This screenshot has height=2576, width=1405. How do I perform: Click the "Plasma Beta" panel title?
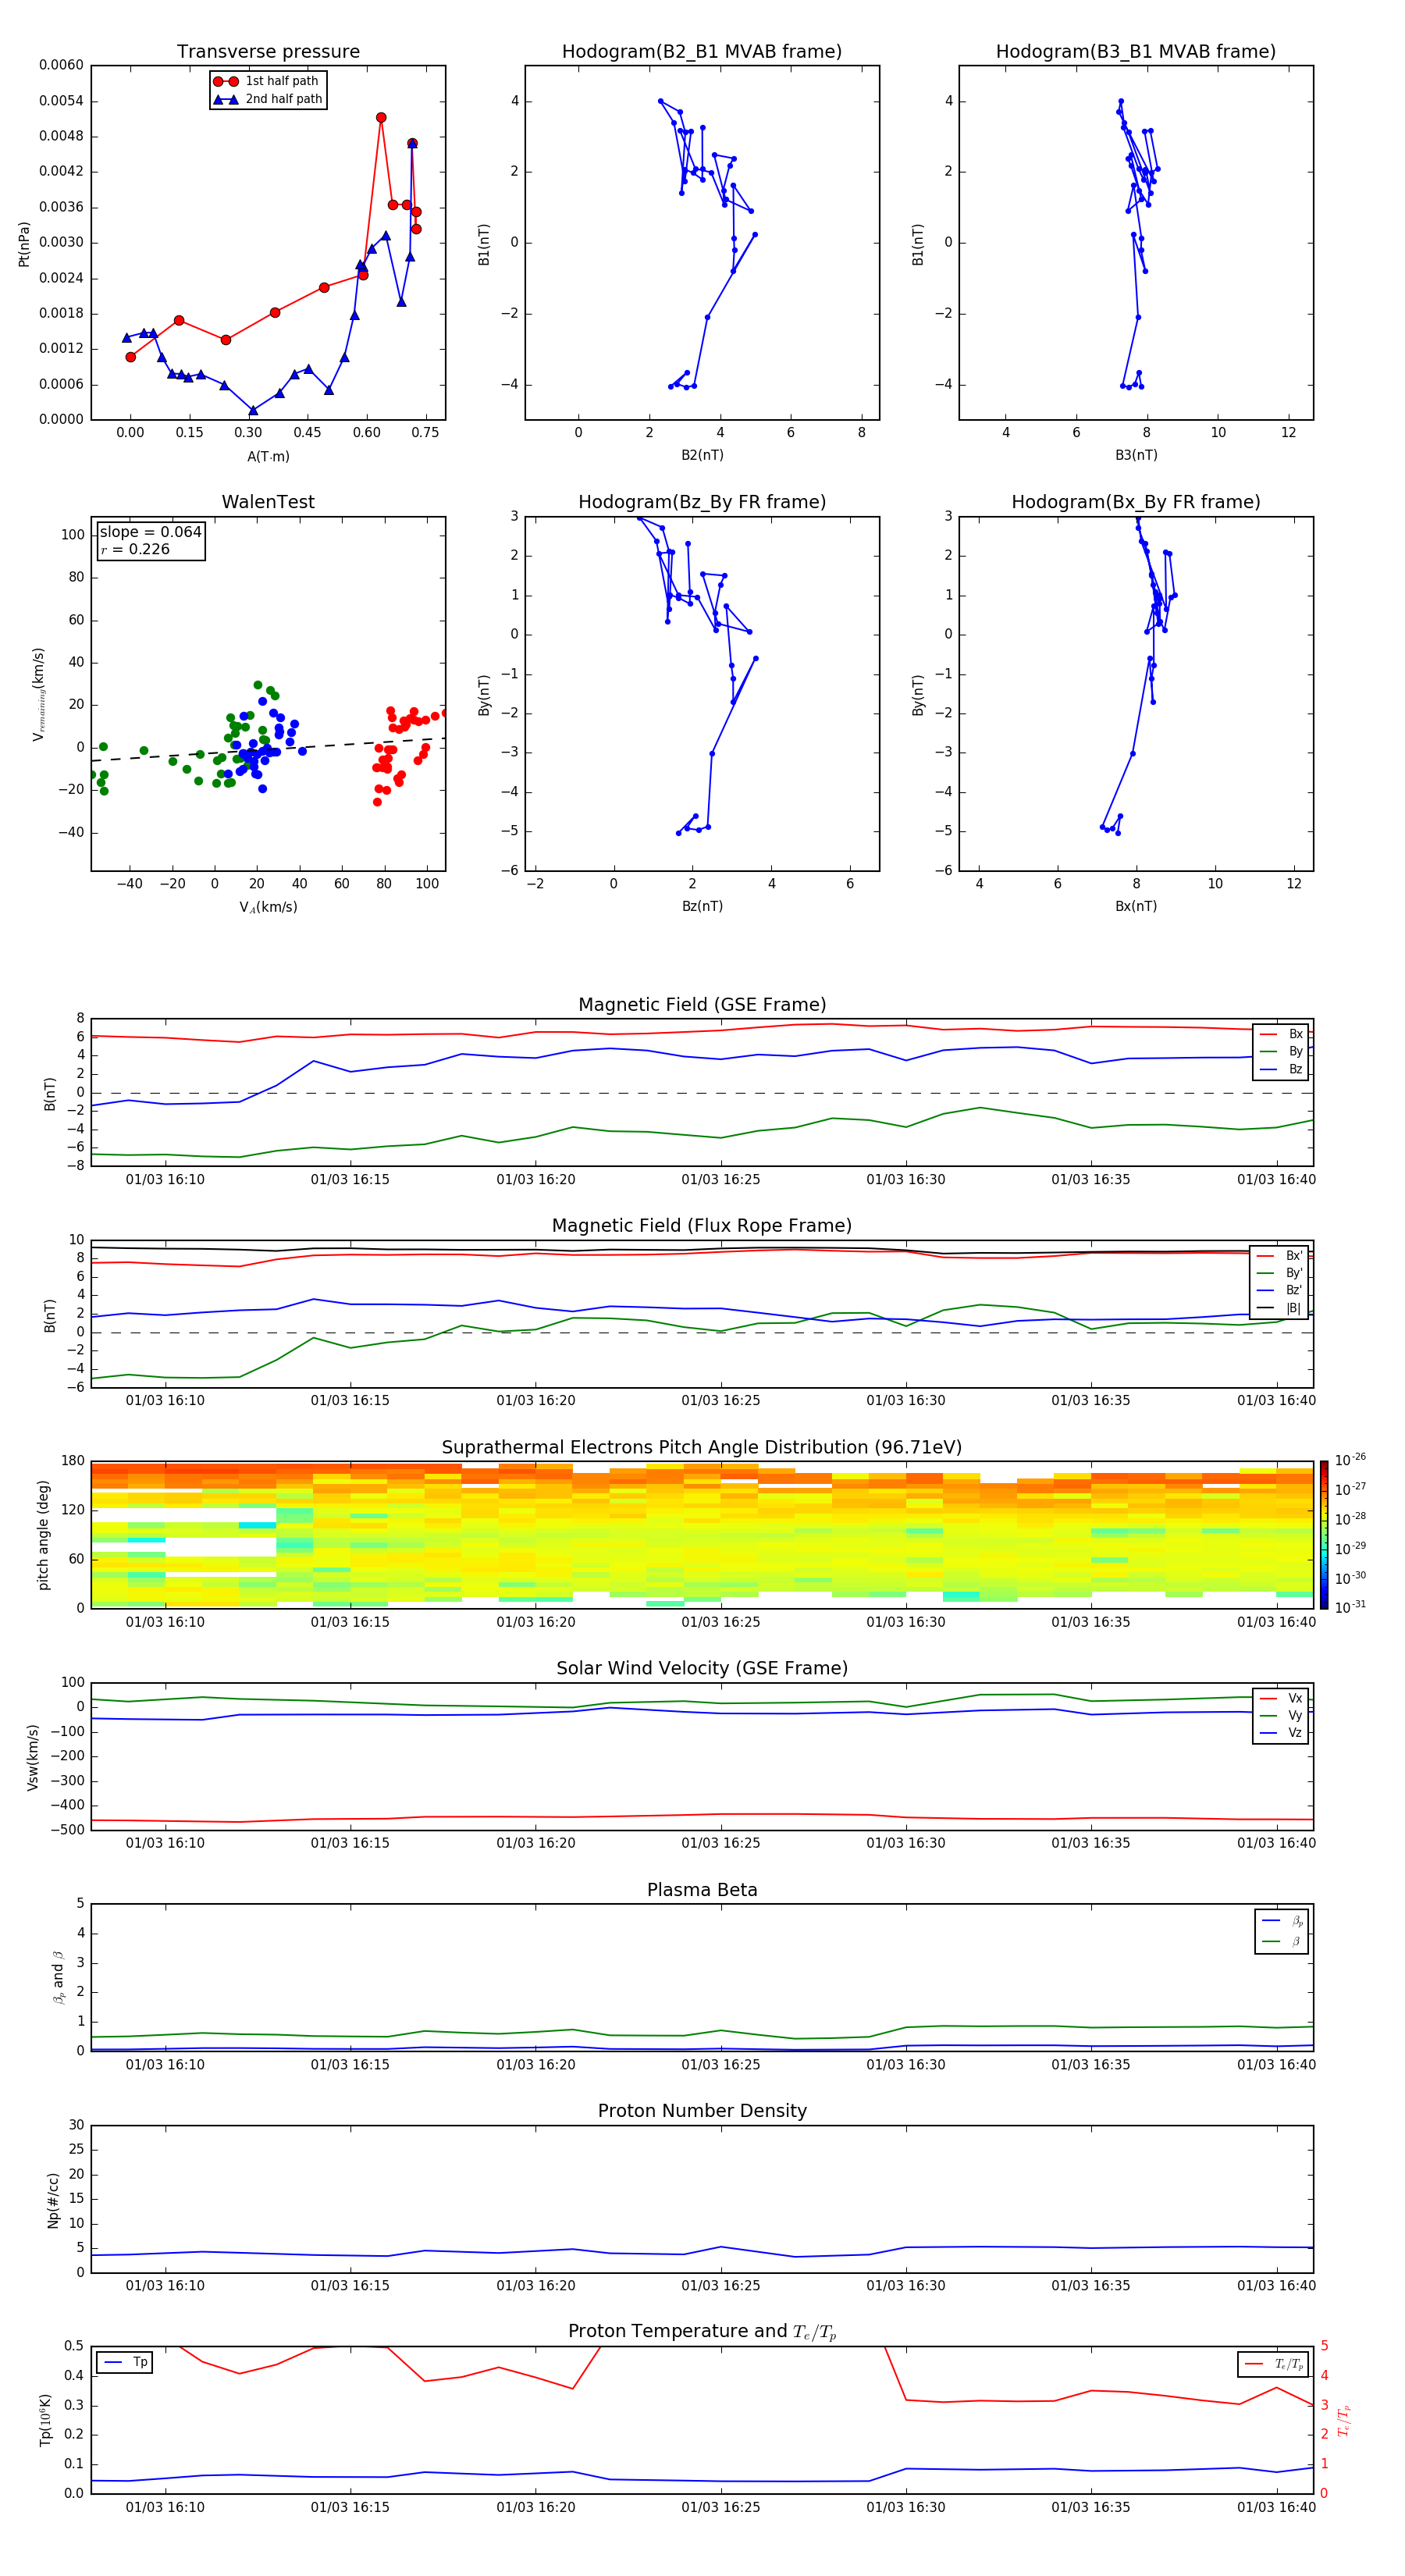702,1891
